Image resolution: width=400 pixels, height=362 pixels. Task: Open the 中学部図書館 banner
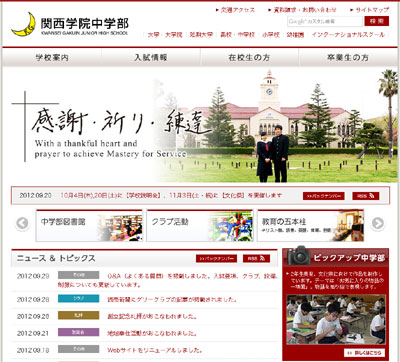pyautogui.click(x=89, y=225)
